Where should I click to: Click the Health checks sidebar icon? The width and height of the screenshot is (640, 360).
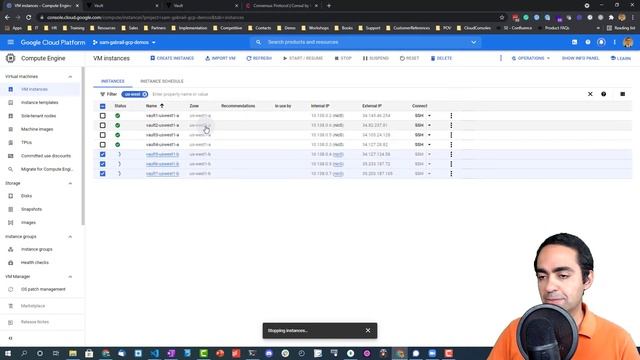pyautogui.click(x=11, y=262)
